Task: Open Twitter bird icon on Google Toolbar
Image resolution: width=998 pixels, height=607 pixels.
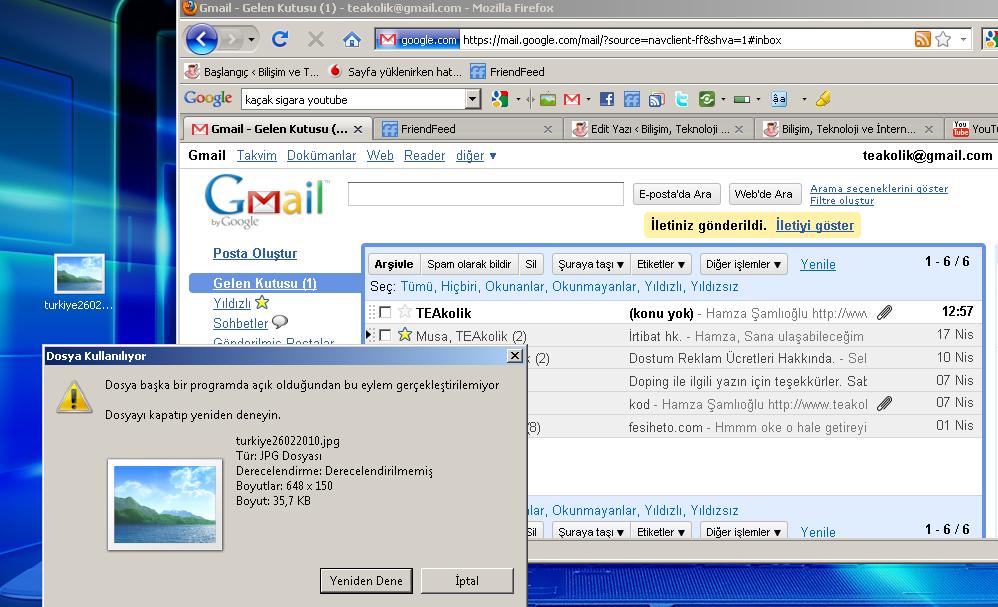Action: [x=682, y=99]
